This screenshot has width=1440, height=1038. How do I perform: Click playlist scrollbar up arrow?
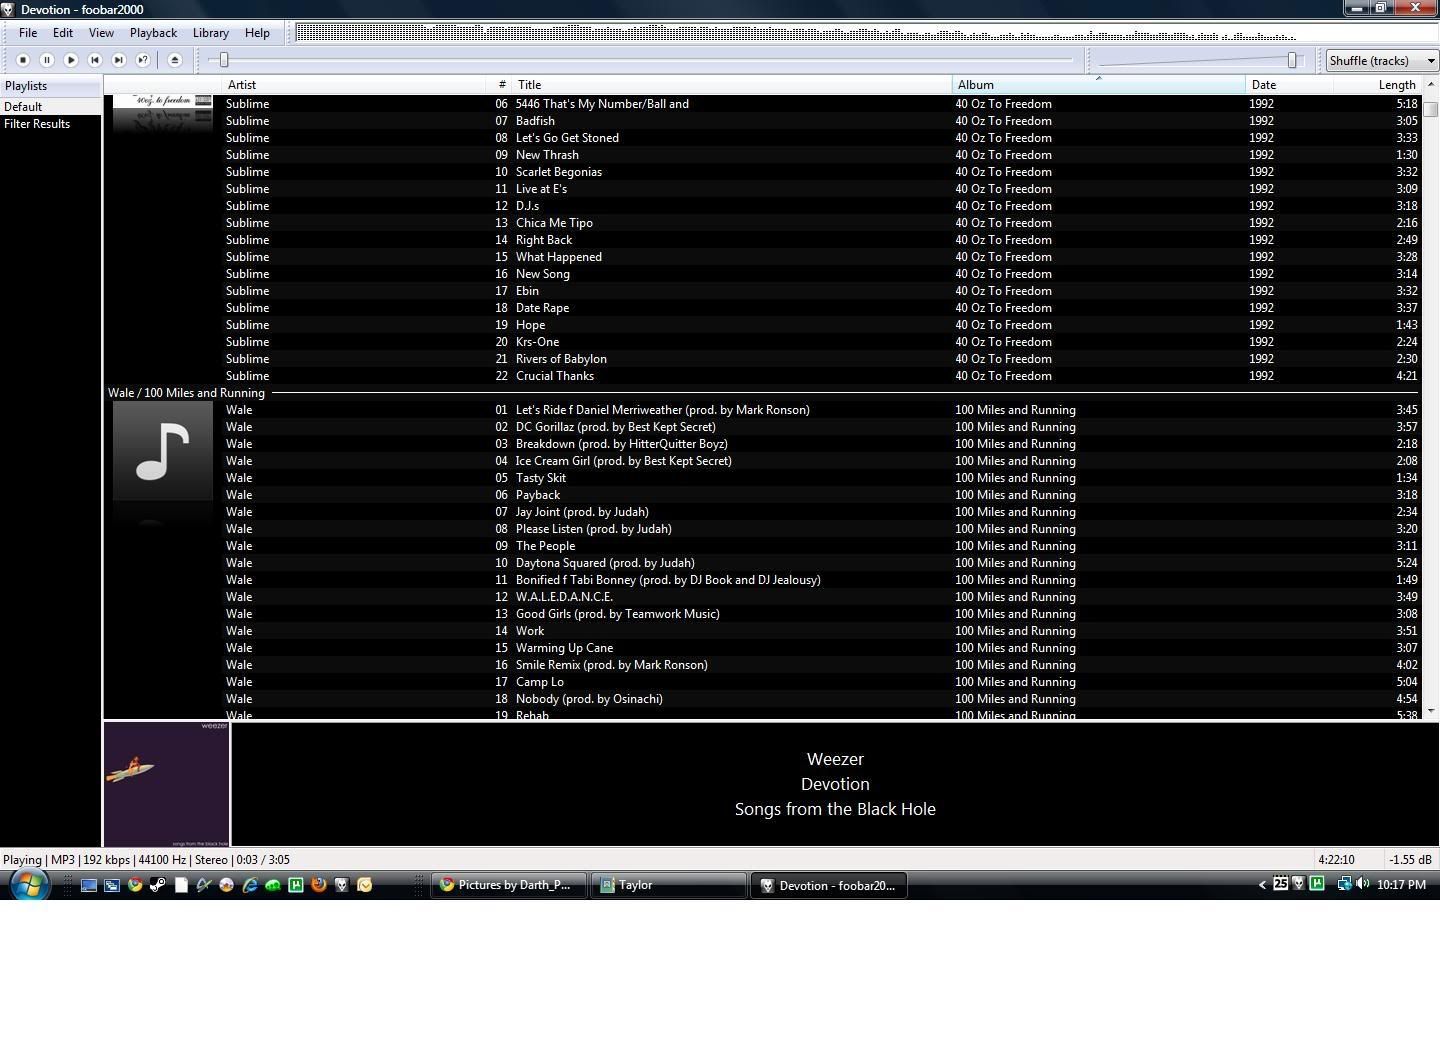(x=1431, y=86)
